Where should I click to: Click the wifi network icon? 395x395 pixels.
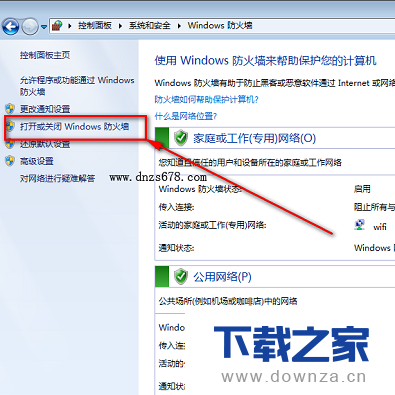(x=359, y=225)
